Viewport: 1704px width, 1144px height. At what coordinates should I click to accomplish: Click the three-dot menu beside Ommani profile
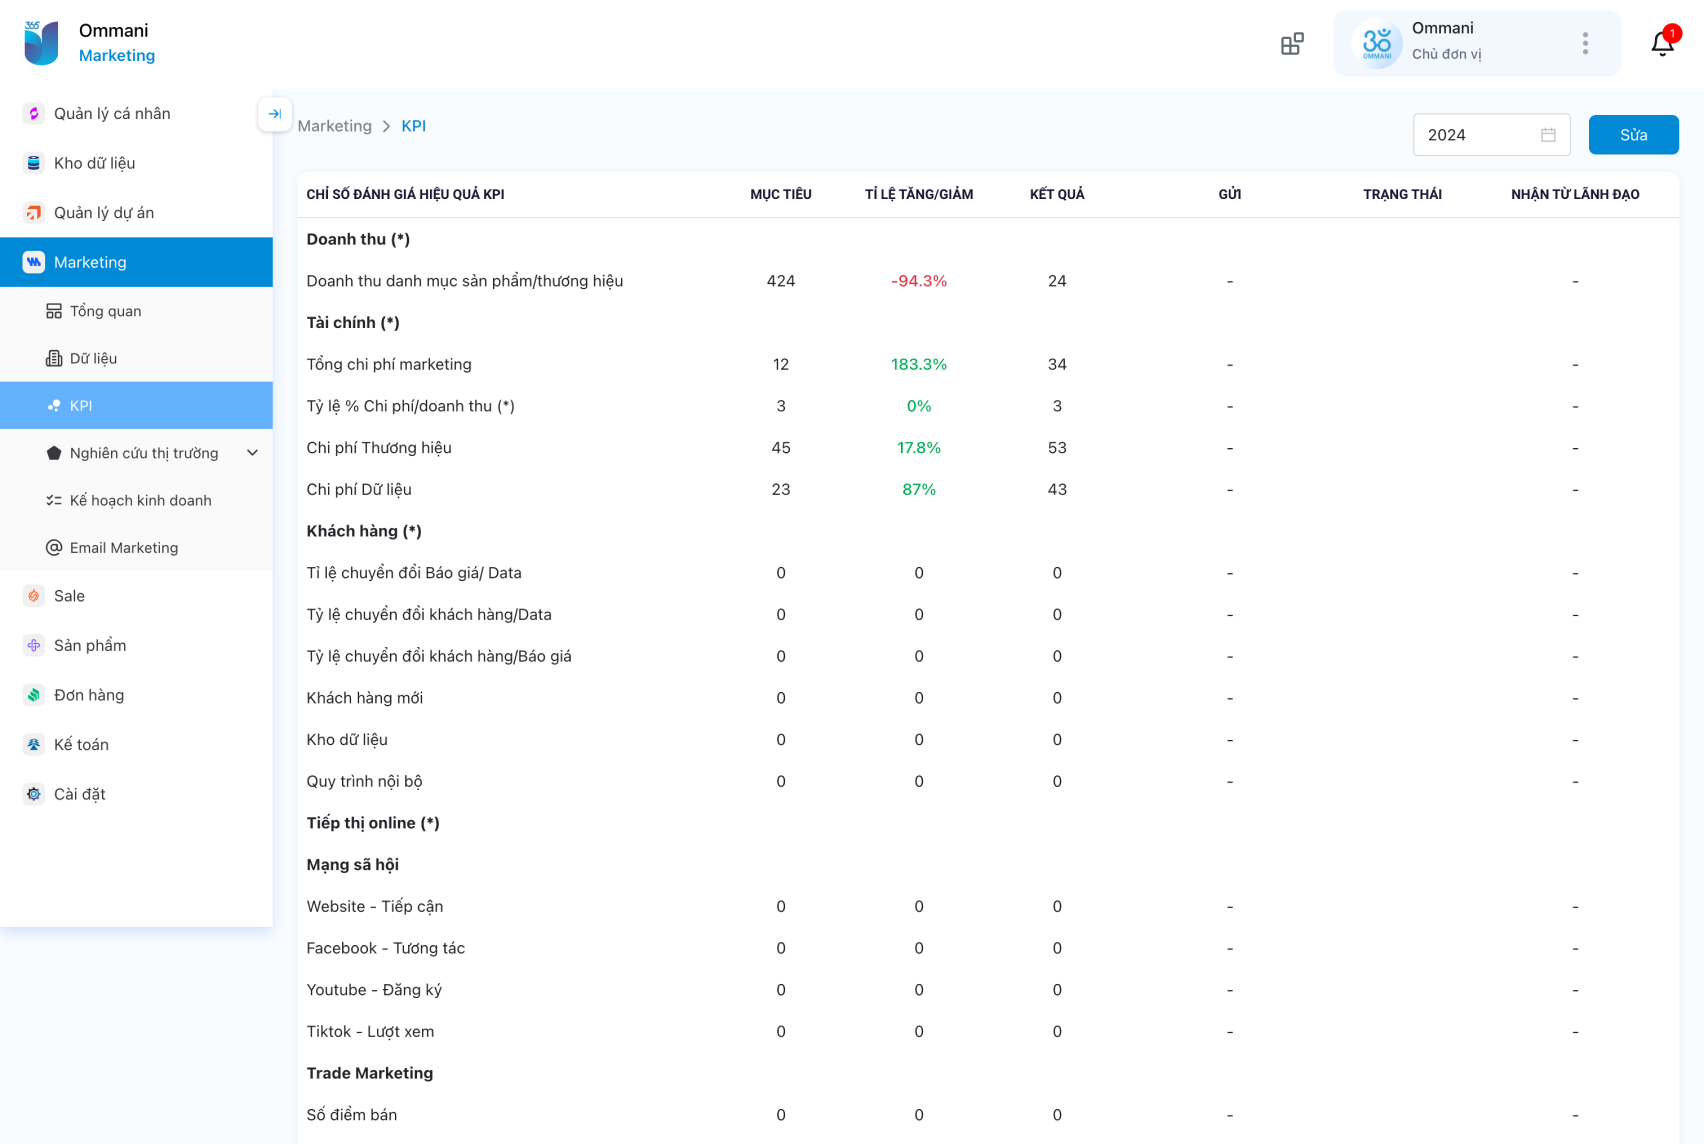click(1585, 43)
